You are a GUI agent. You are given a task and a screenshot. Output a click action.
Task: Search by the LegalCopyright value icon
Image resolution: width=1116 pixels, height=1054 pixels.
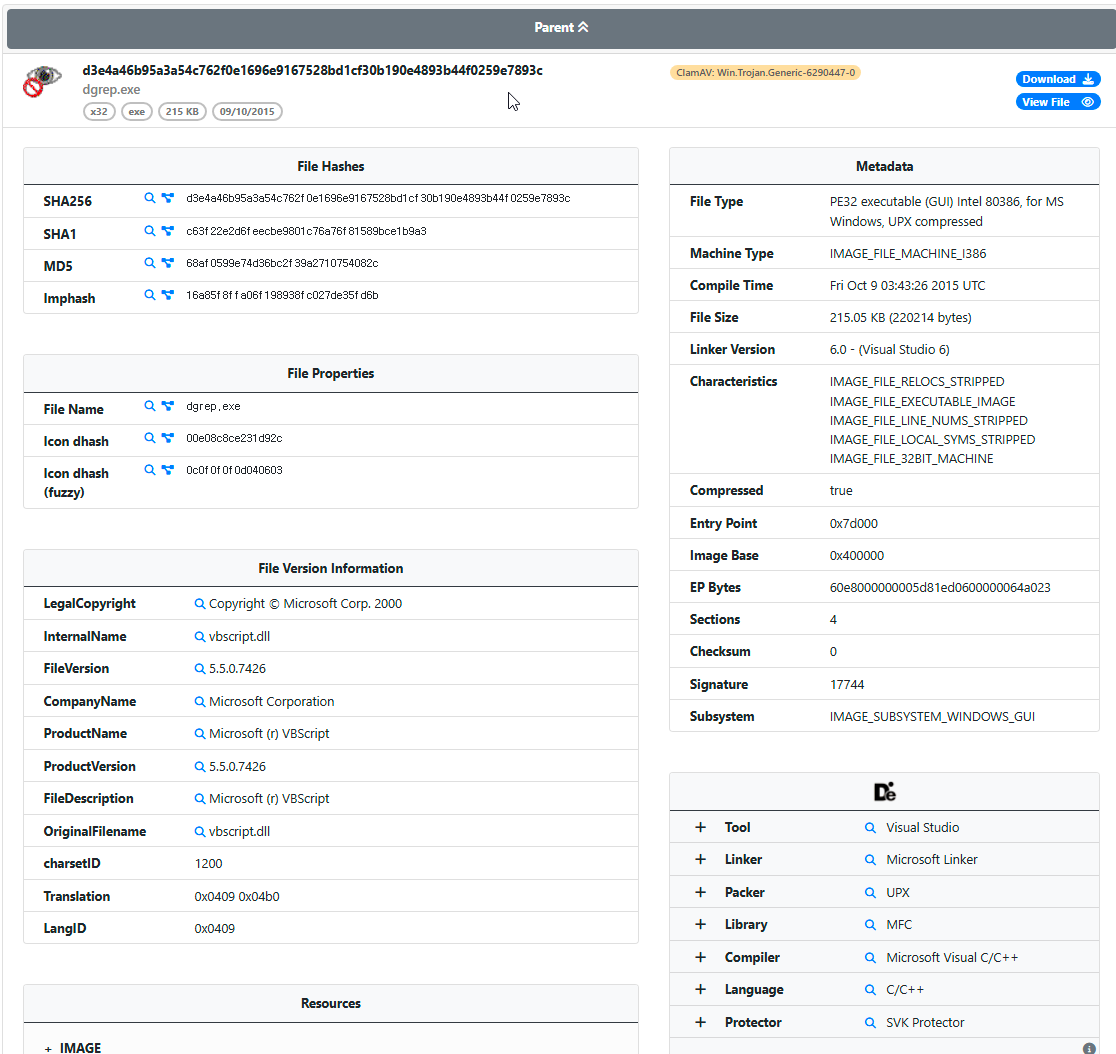point(200,604)
